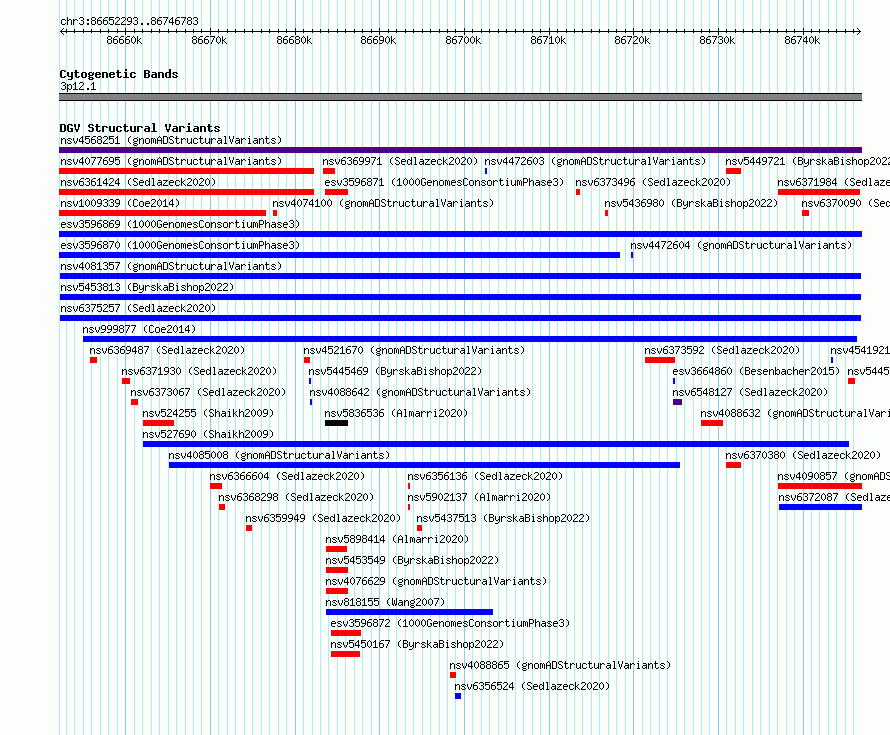Select nsv6548127 Sedlazeck2020 label
The width and height of the screenshot is (890, 735).
click(x=750, y=392)
